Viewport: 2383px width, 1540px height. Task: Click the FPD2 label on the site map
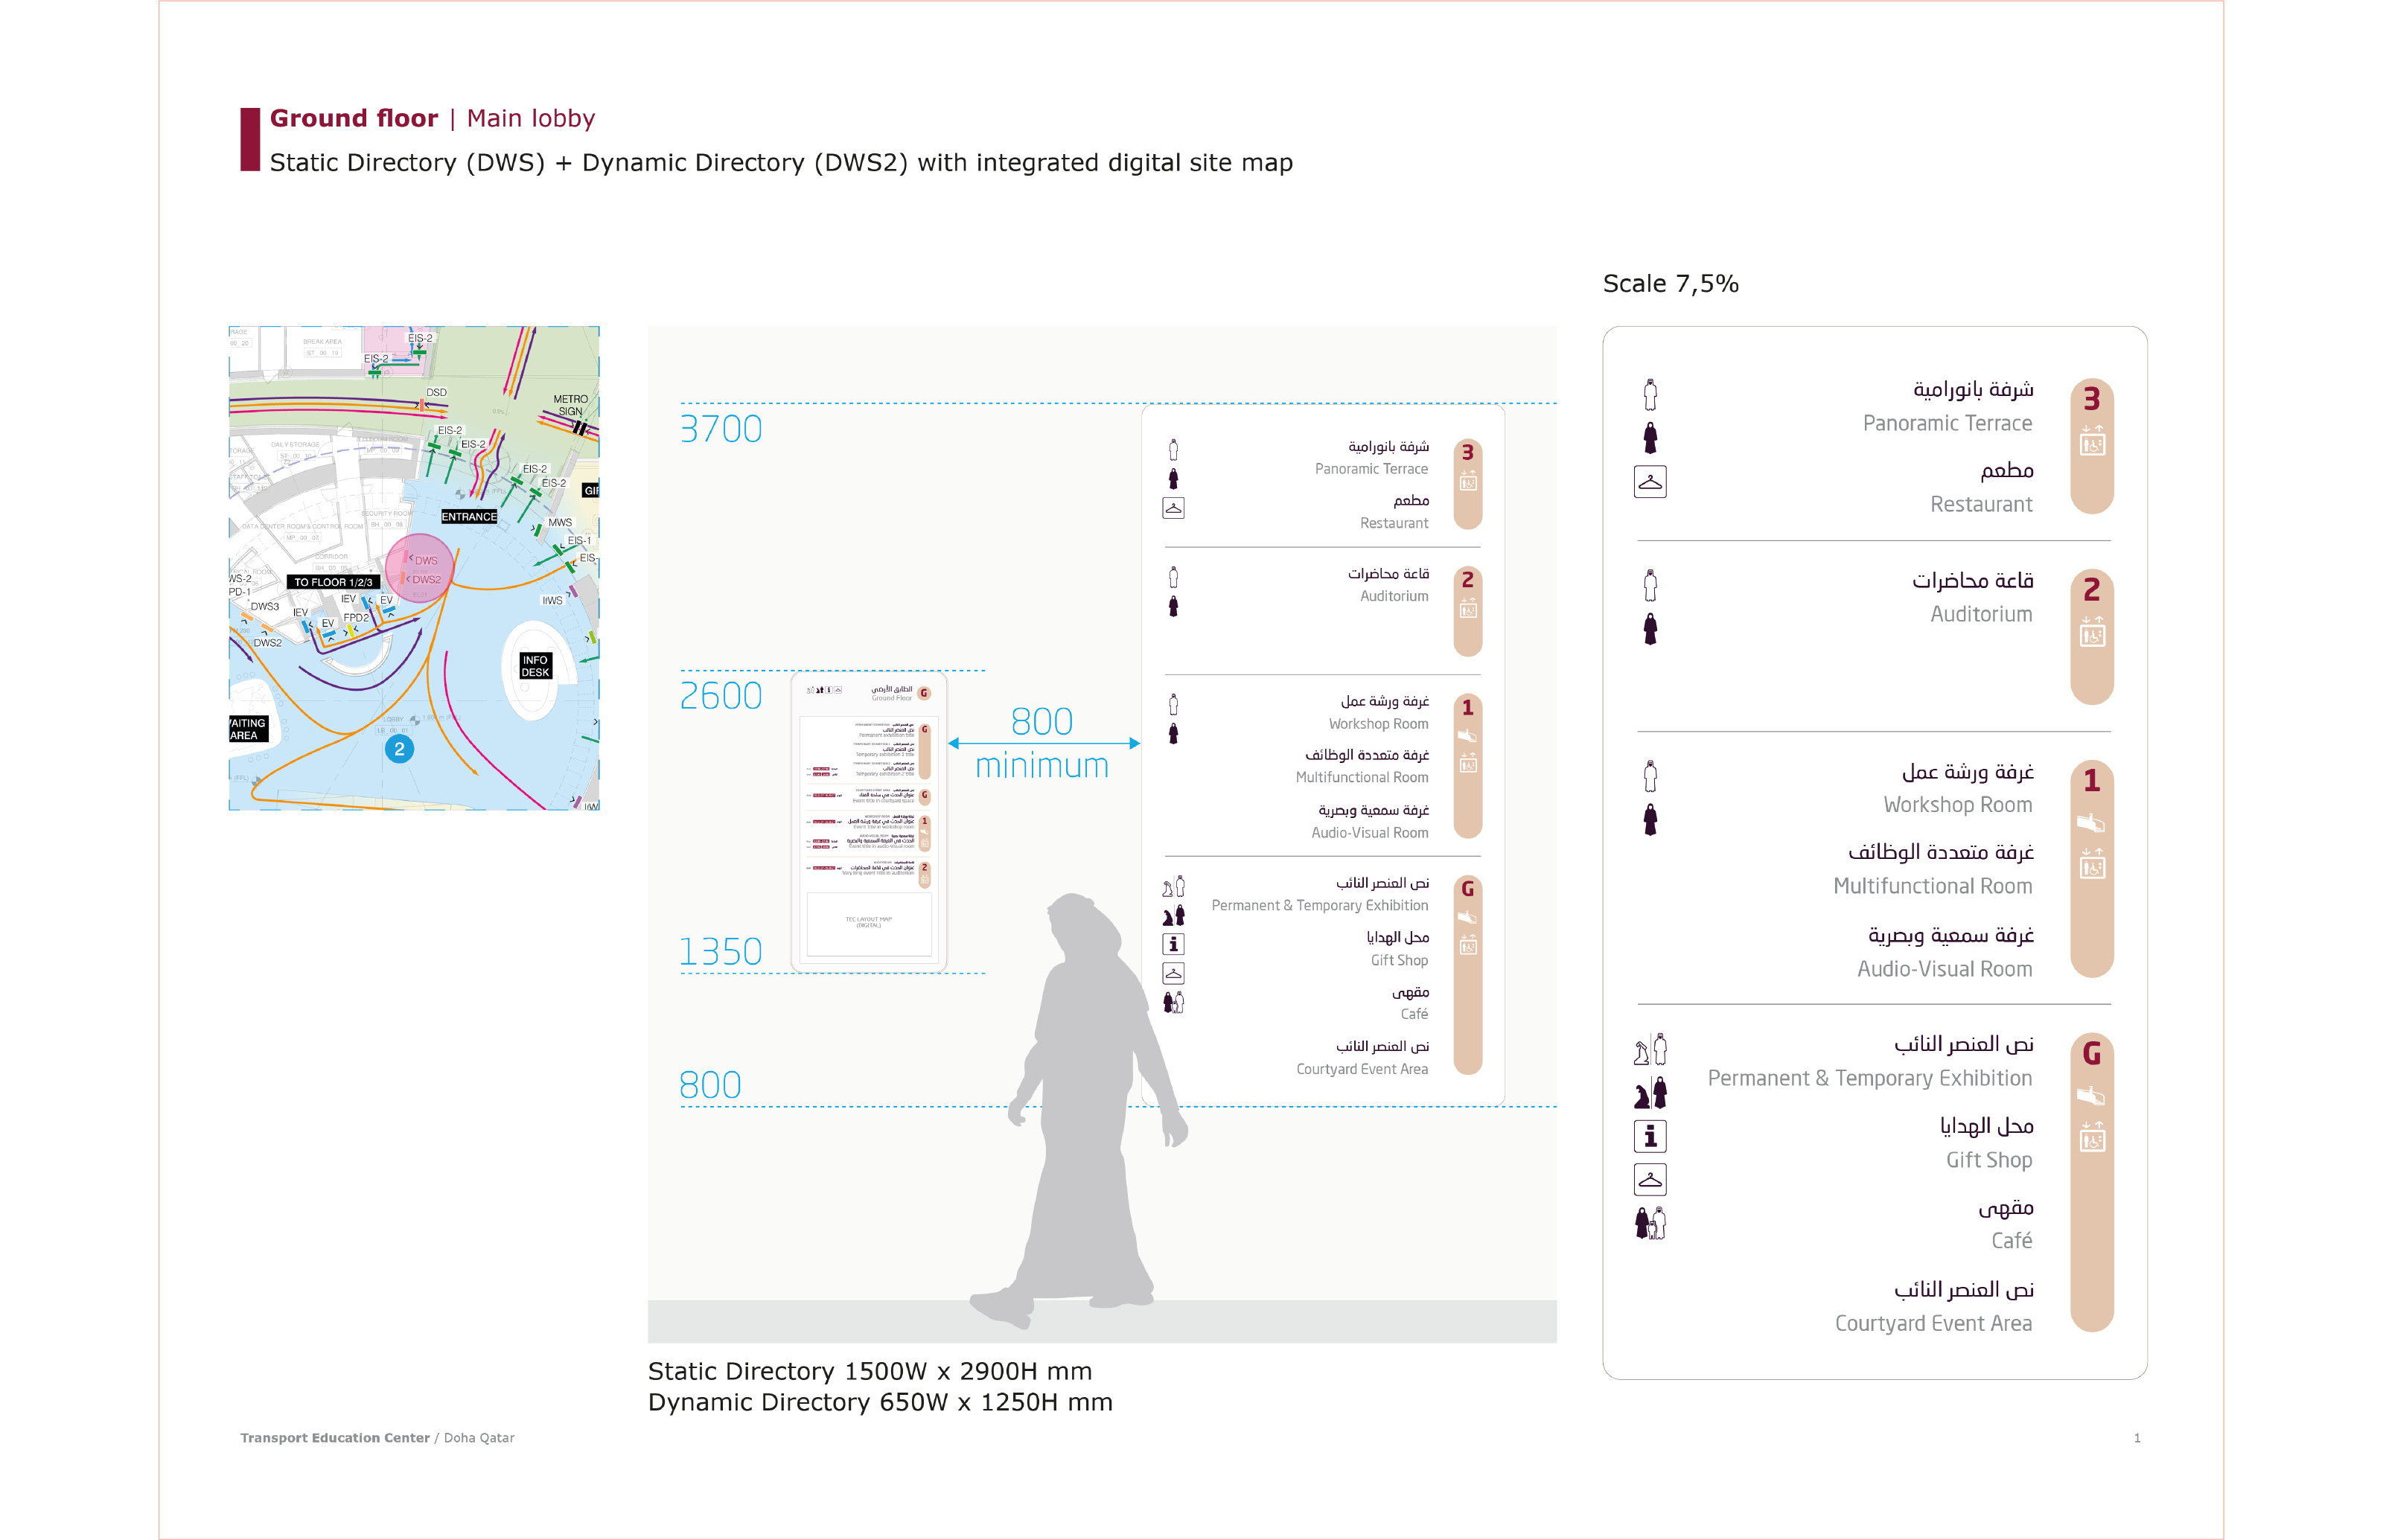pyautogui.click(x=356, y=618)
